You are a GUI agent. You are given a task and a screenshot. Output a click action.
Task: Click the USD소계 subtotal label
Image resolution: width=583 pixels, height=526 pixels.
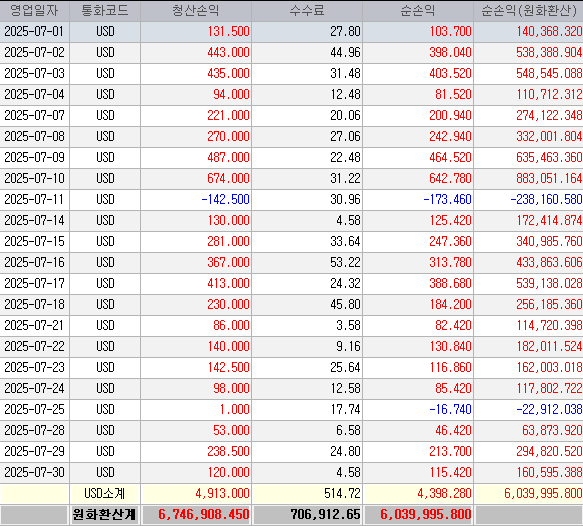105,494
